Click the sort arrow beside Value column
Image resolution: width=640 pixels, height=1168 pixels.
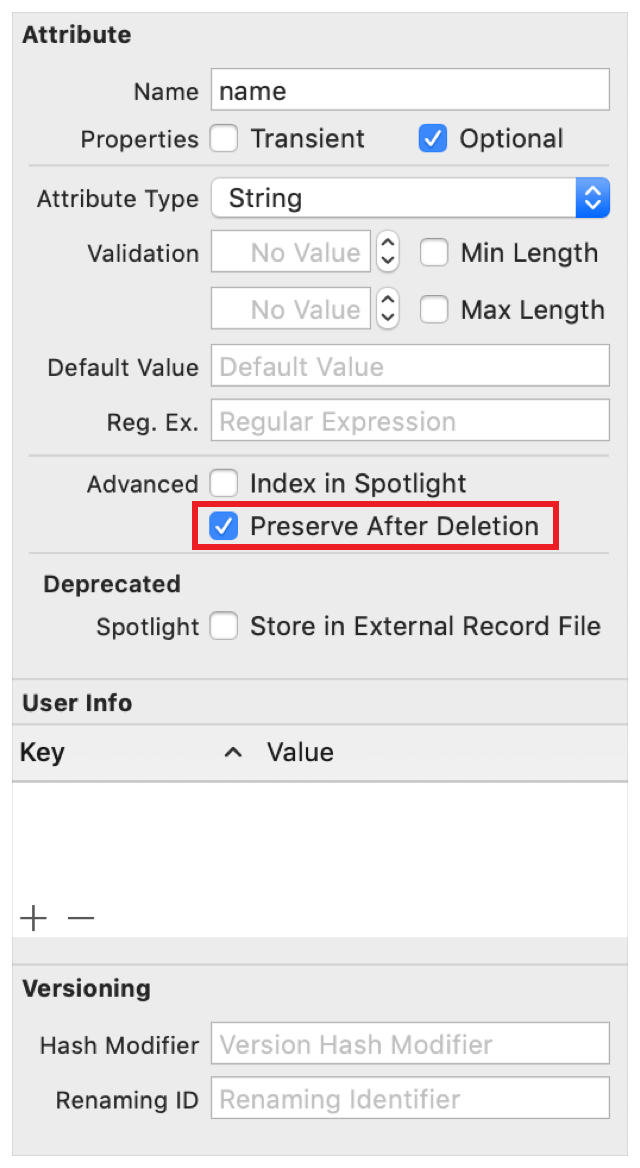(x=233, y=753)
